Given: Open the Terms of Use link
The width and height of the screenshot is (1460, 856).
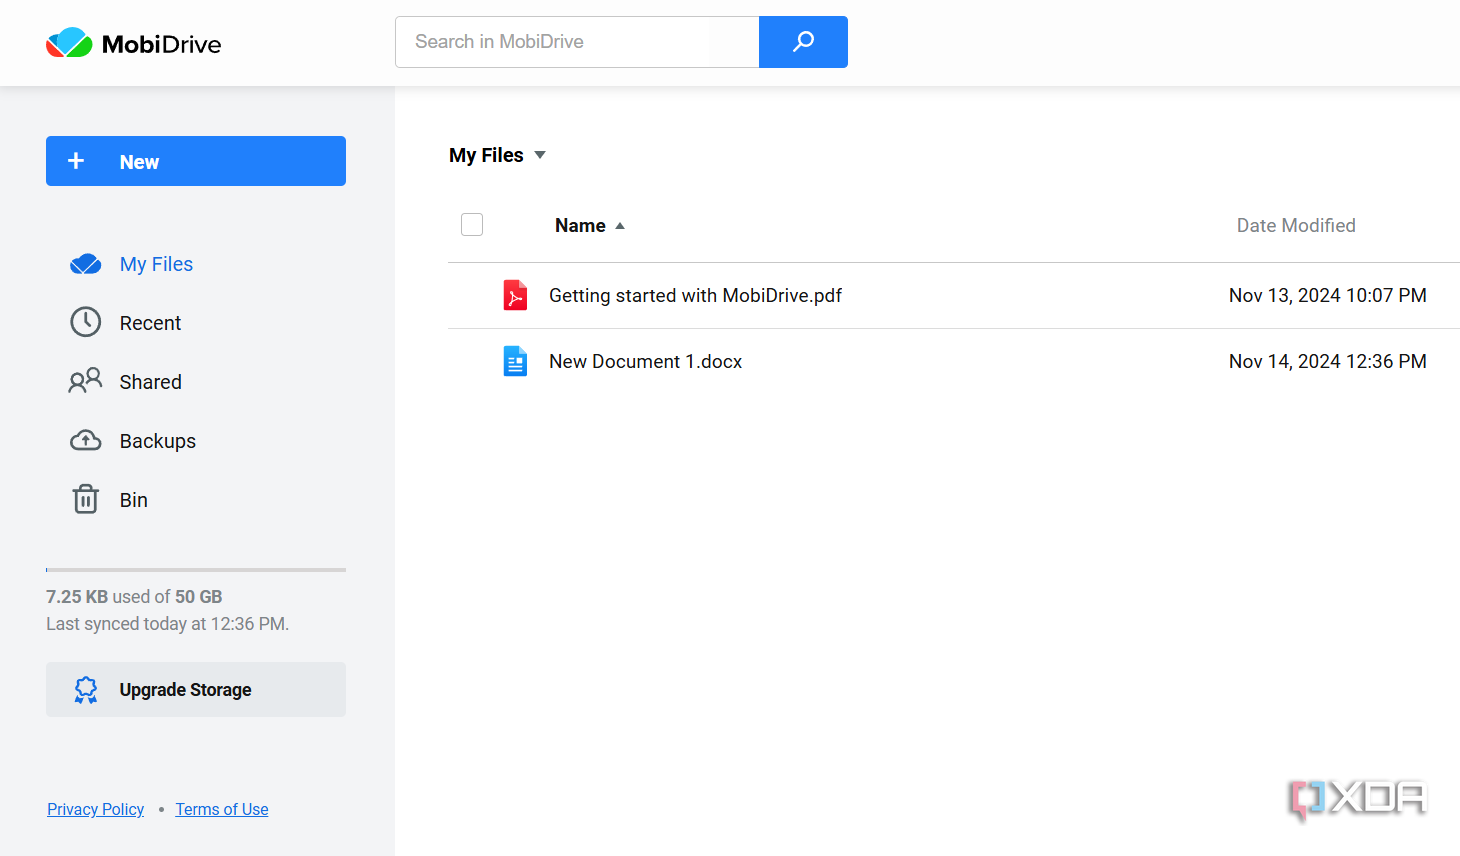Looking at the screenshot, I should point(221,808).
